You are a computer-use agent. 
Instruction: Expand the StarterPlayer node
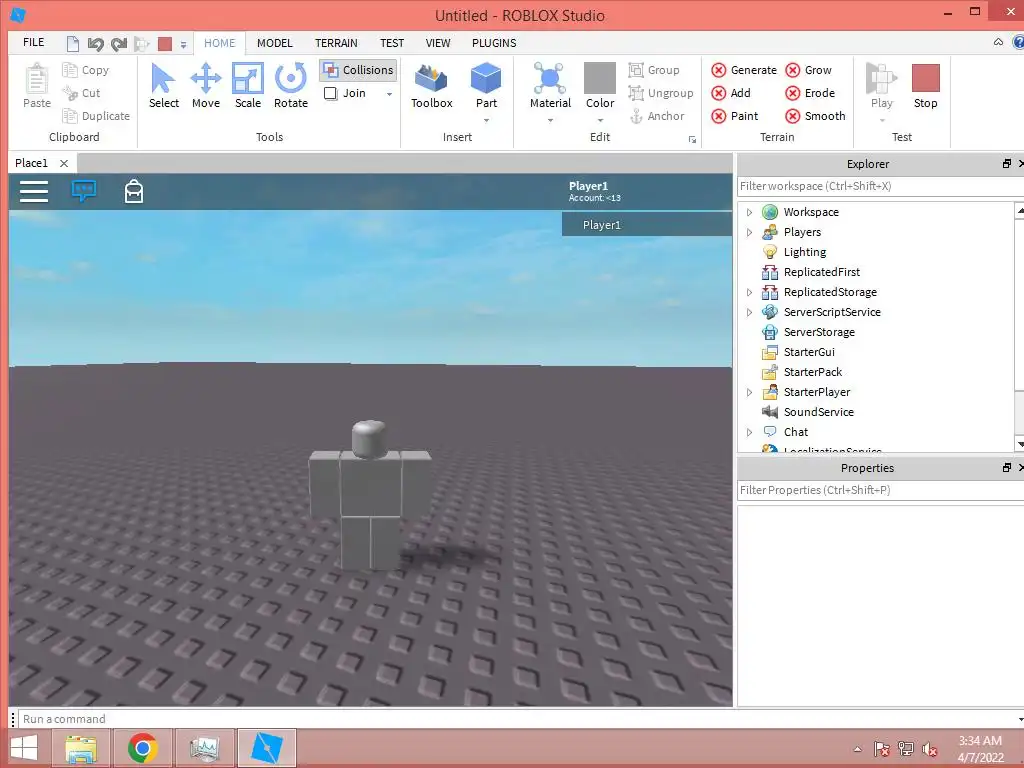point(750,392)
